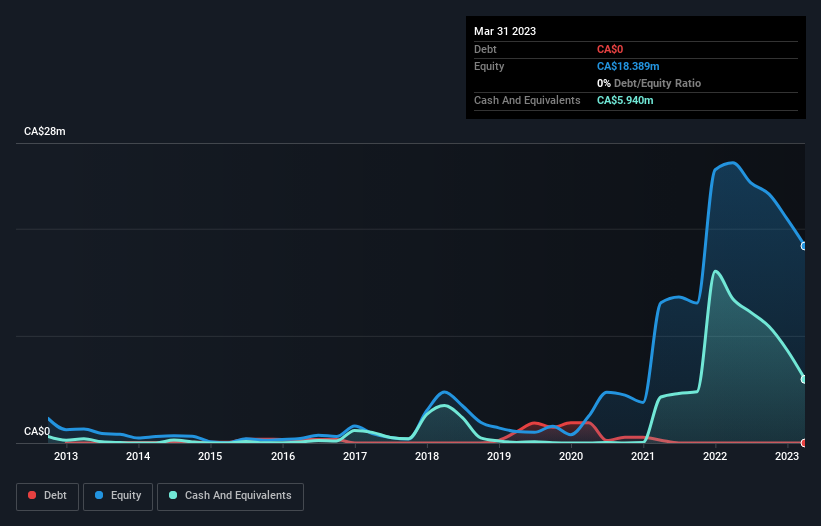This screenshot has height=526, width=821.
Task: Select the Cash endpoint marker at chart edge
Action: tap(804, 379)
